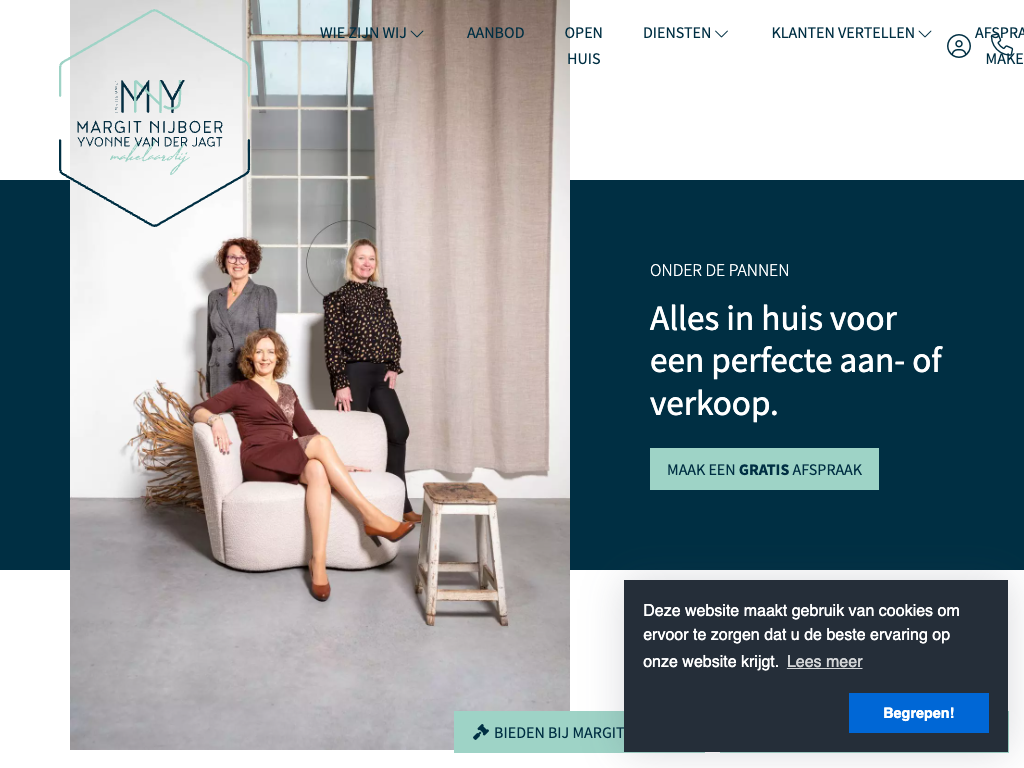The image size is (1024, 768).
Task: Click the gavel icon beside Bieden bij Margit
Action: point(481,732)
